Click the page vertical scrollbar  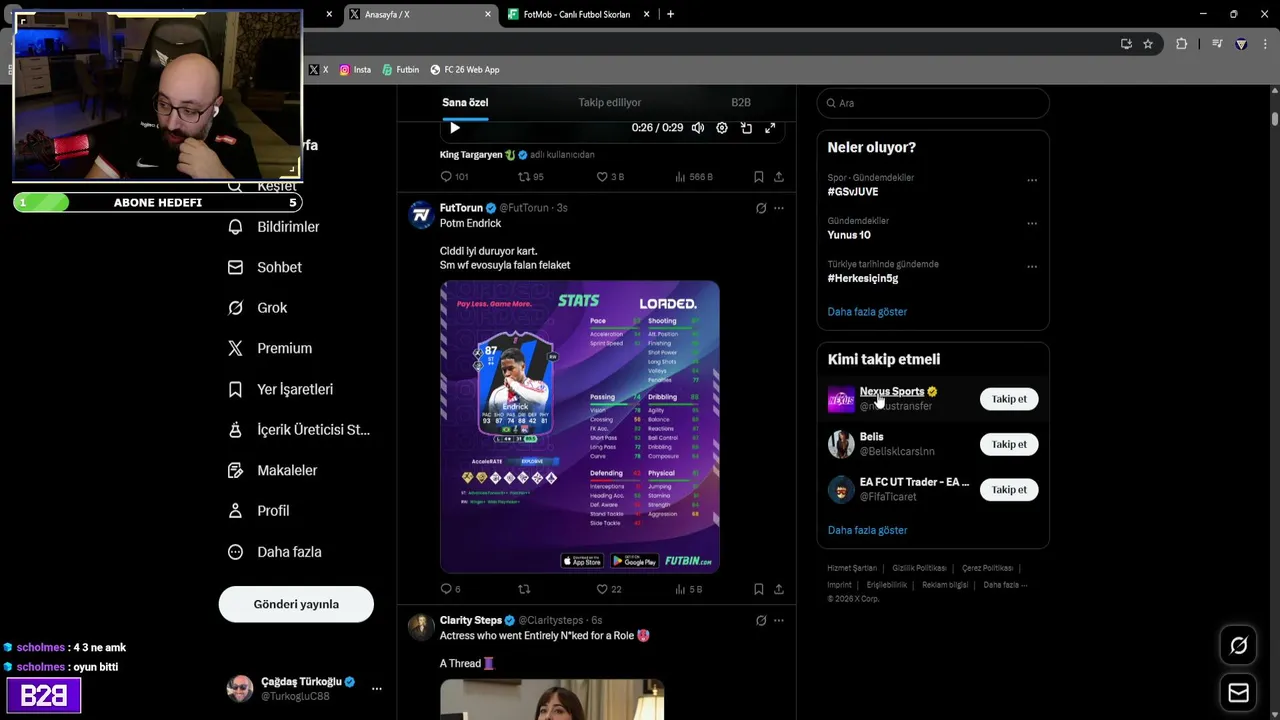(x=1275, y=118)
